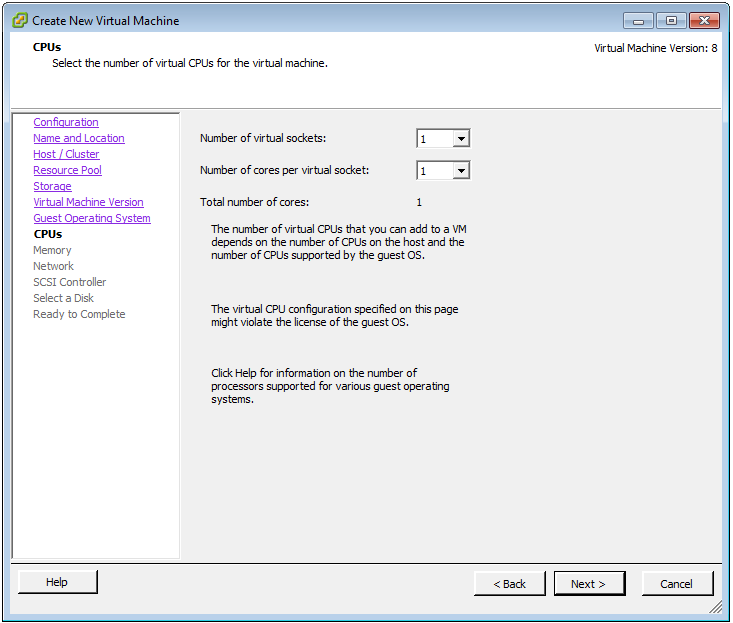Viewport: 733px width, 623px height.
Task: Click the vSphere icon in the title bar
Action: pos(20,21)
